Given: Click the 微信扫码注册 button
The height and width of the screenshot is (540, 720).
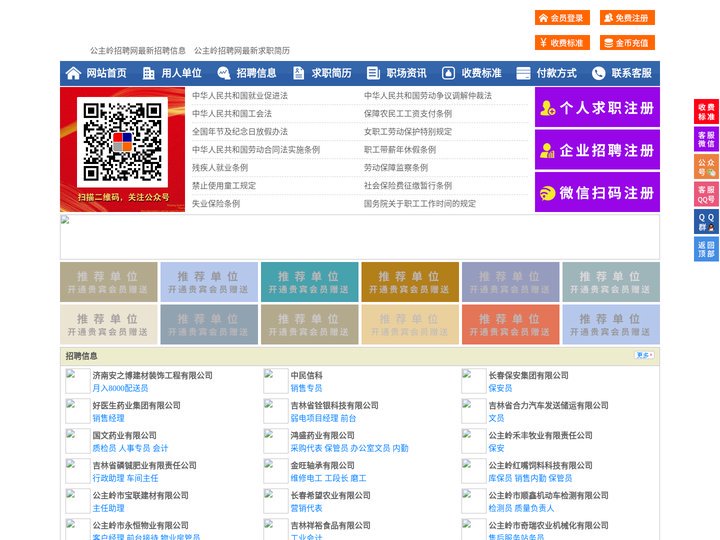Looking at the screenshot, I should (x=597, y=192).
